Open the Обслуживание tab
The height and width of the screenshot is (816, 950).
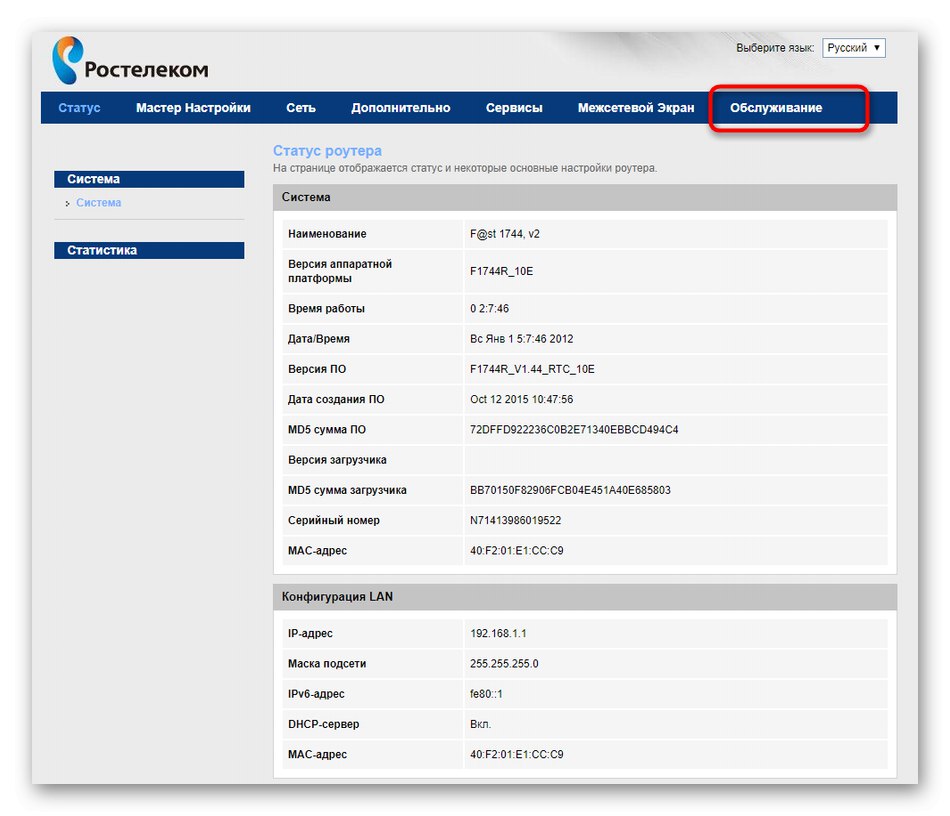(776, 108)
